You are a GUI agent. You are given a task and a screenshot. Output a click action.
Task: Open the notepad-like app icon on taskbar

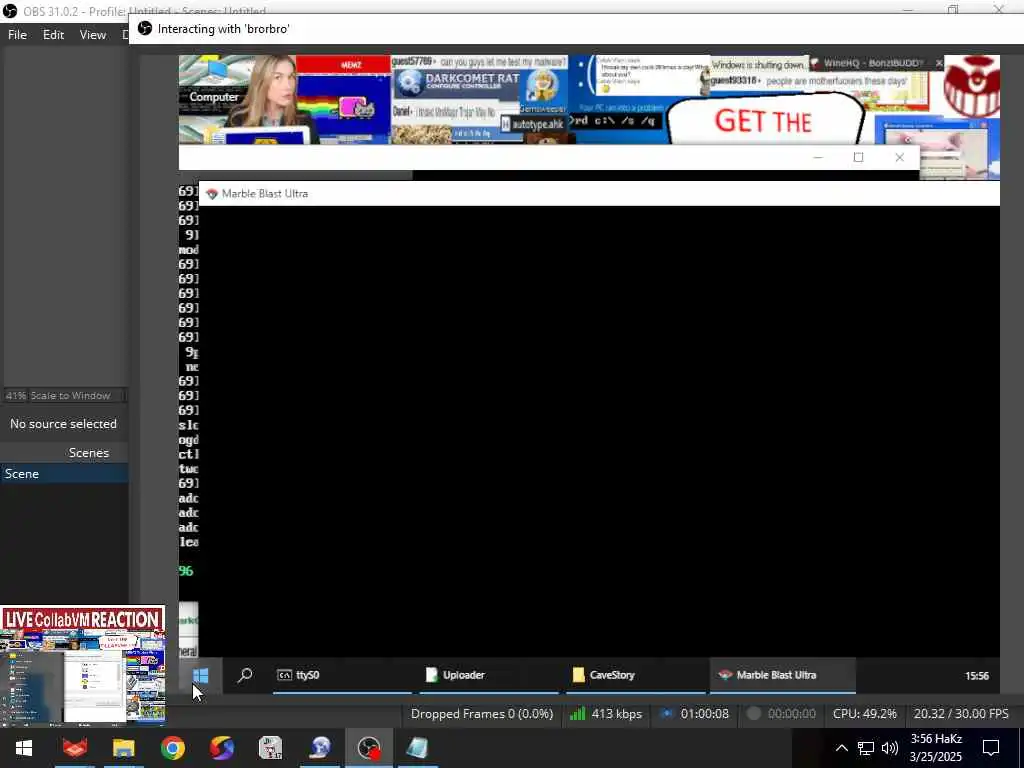(x=418, y=748)
